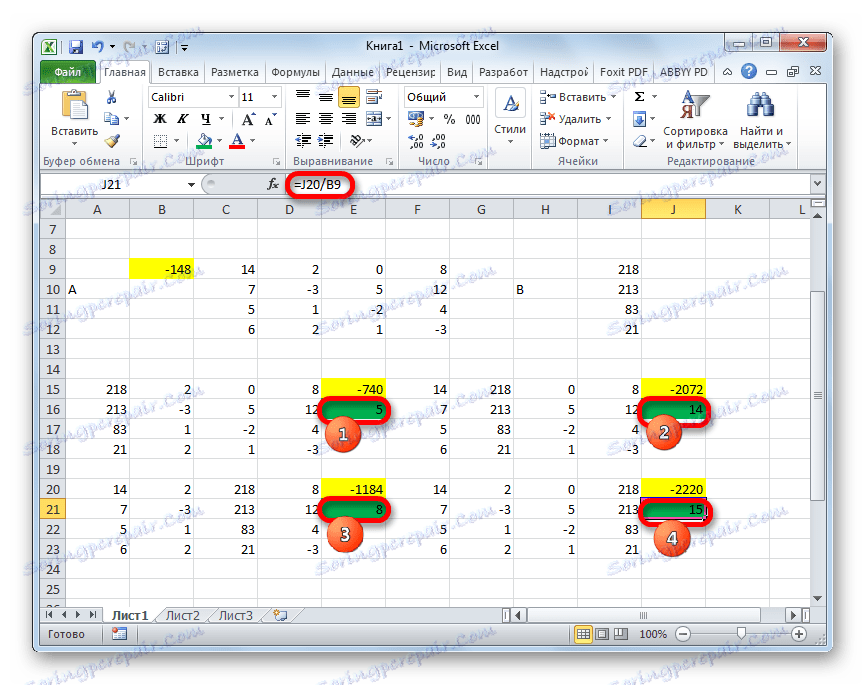866x685 pixels.
Task: Select Page Layout view in status bar
Action: pos(602,634)
